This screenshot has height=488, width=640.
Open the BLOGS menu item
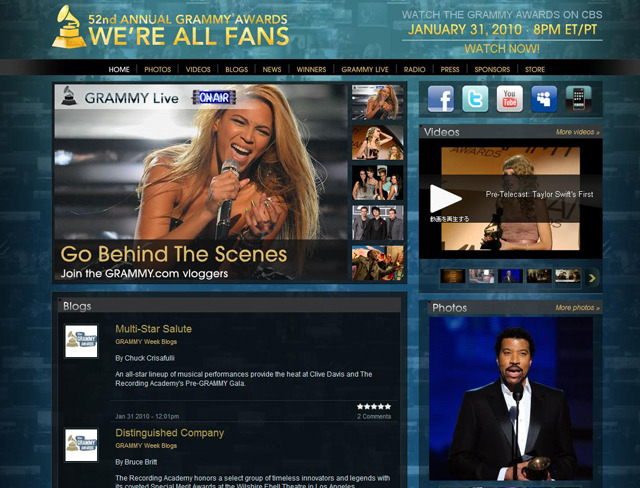236,69
